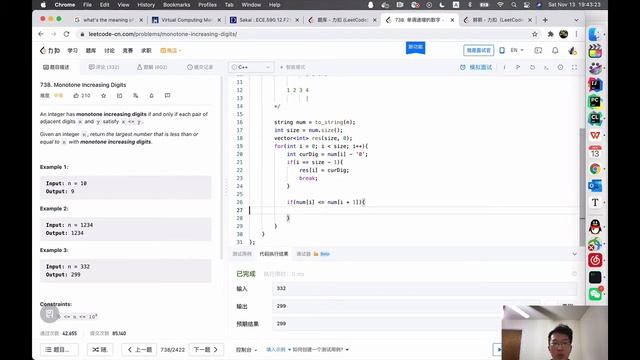
Task: Open the problem list button
Action: [60, 349]
